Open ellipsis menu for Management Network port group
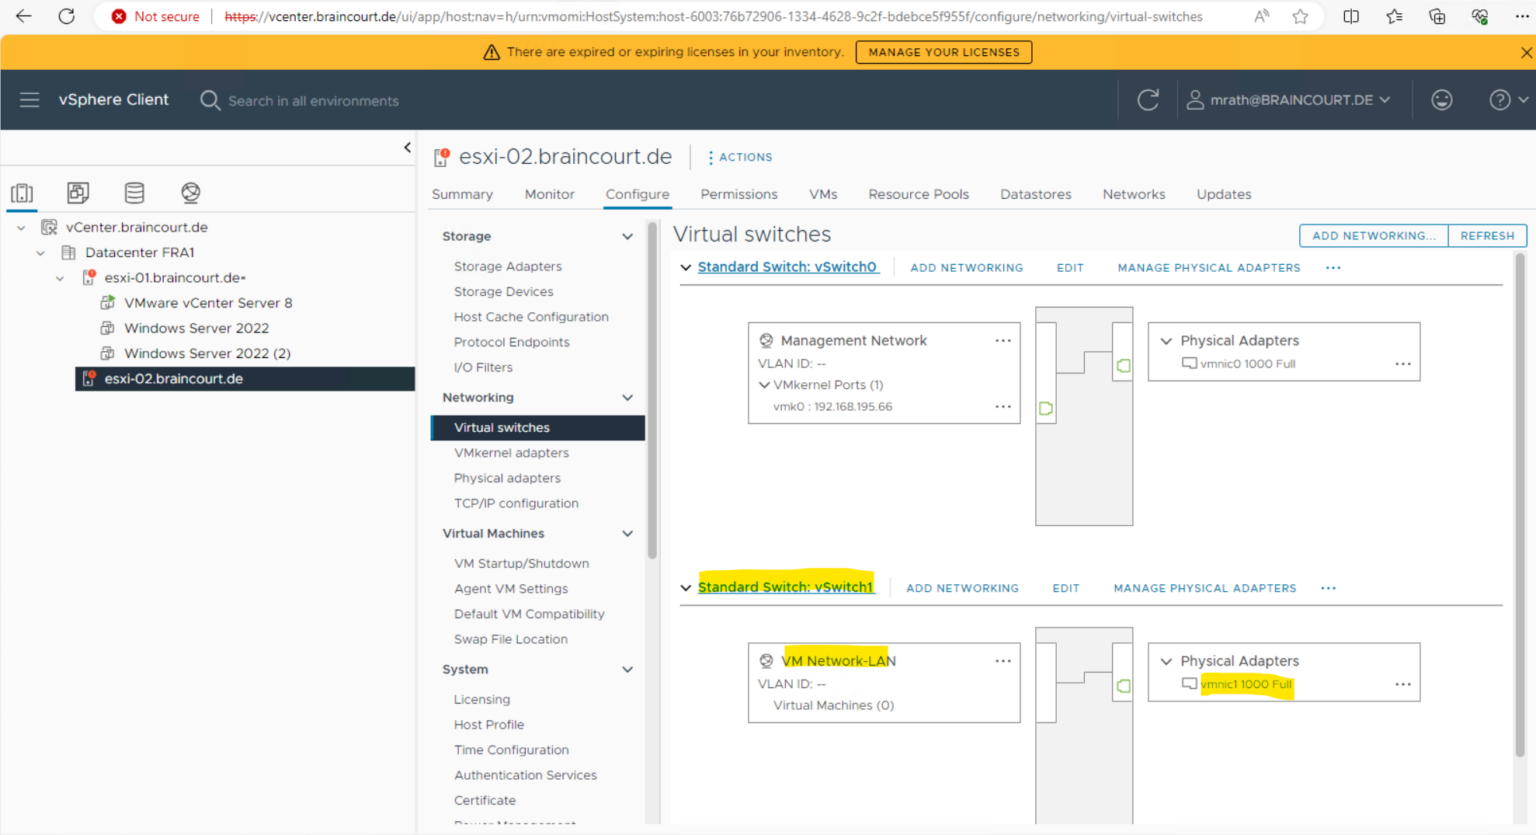1536x835 pixels. pyautogui.click(x=1003, y=341)
